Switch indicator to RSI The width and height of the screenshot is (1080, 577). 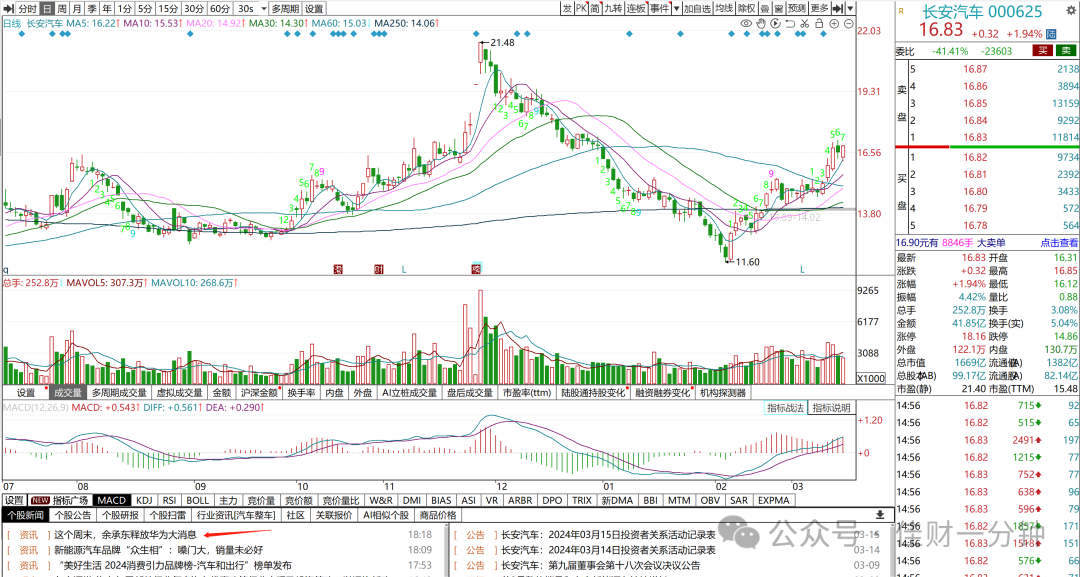point(169,501)
